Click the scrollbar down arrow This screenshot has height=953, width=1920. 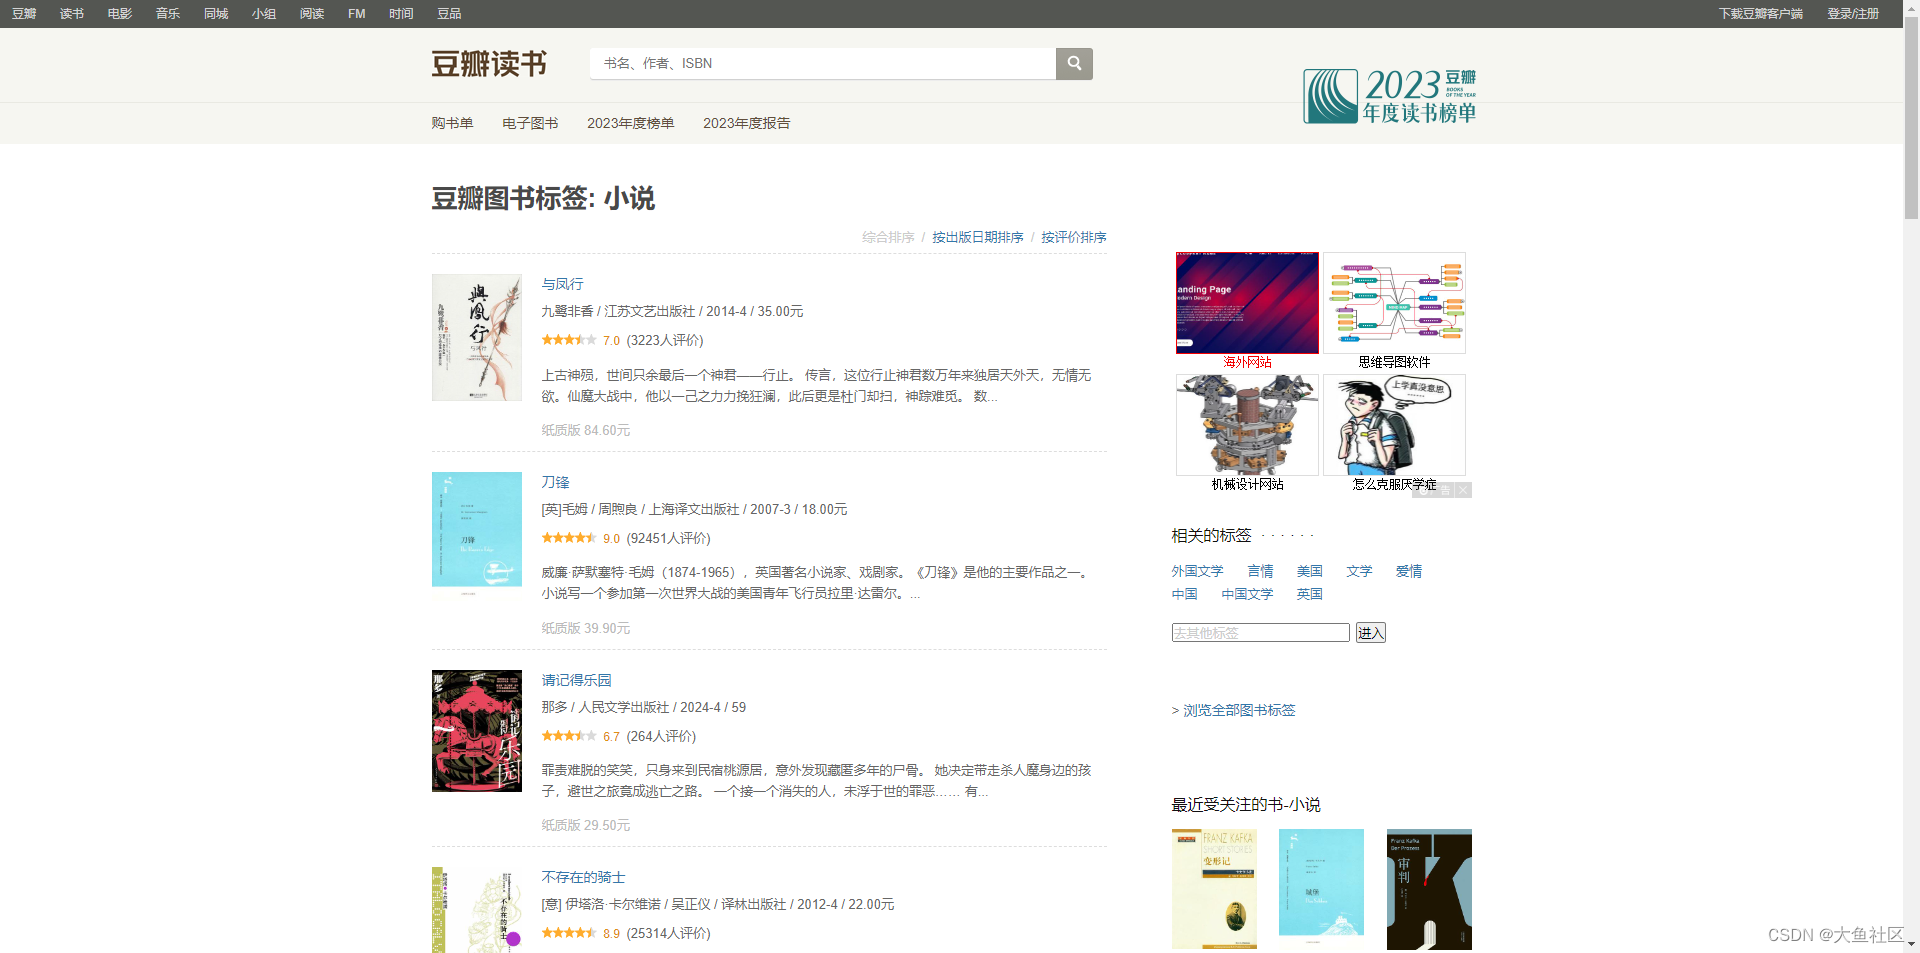pyautogui.click(x=1911, y=944)
